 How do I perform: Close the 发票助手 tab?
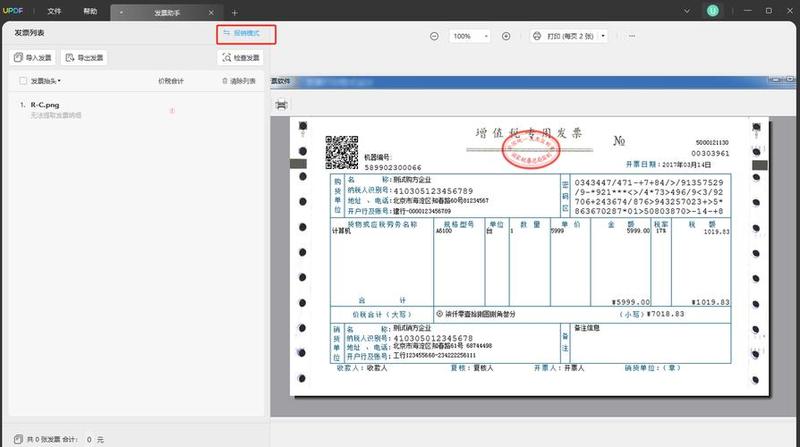(x=211, y=13)
